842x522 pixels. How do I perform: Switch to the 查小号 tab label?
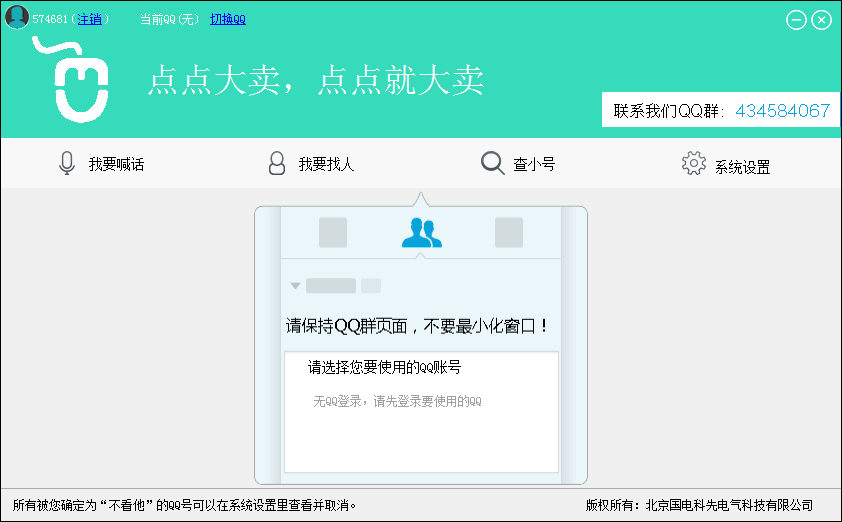tap(534, 164)
